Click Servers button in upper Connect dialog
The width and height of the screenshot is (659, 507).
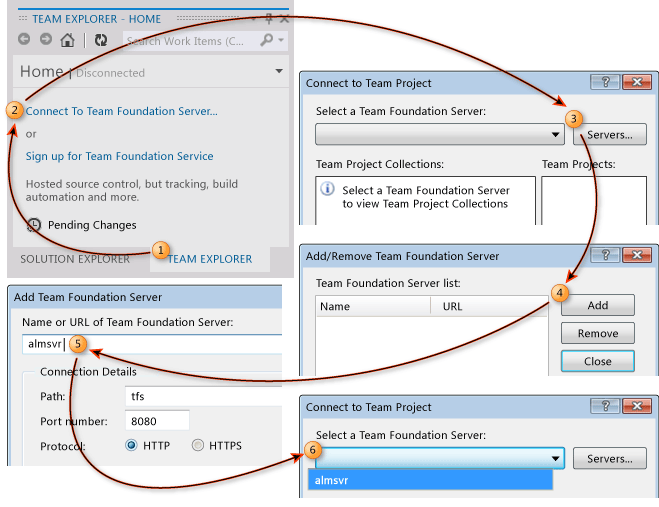tap(610, 135)
